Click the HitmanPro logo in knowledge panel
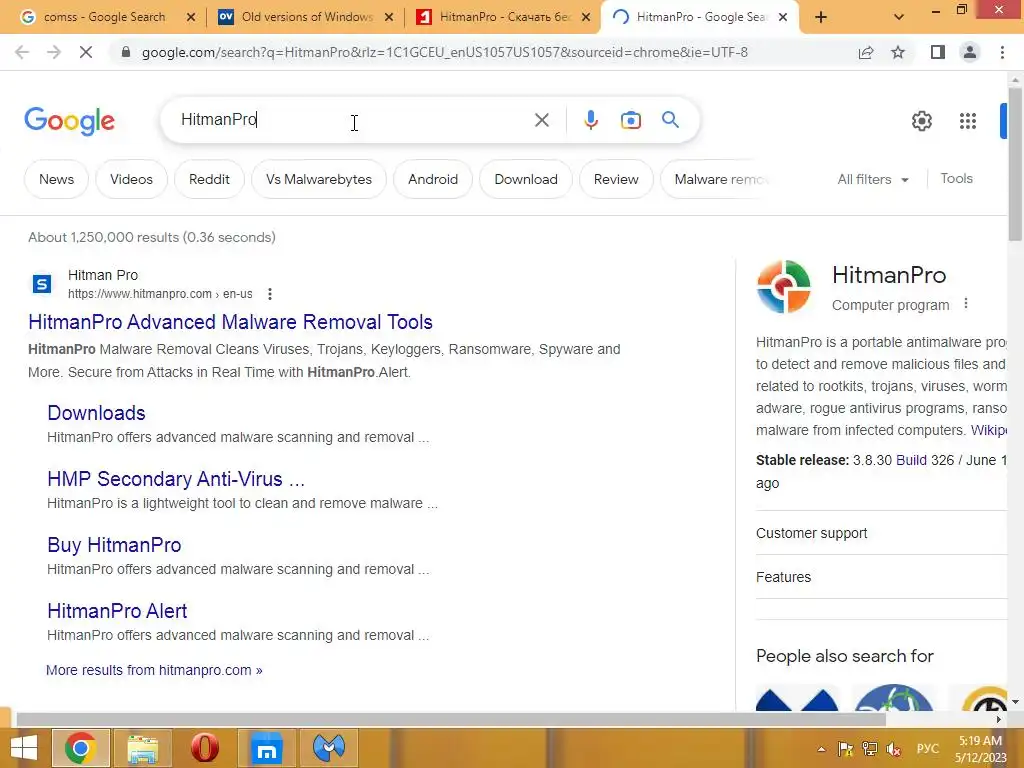The width and height of the screenshot is (1024, 768). (784, 286)
